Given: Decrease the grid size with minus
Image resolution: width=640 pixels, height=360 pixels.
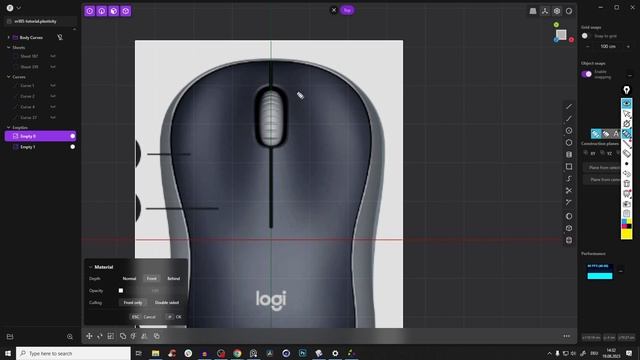Looking at the screenshot, I should 588,47.
